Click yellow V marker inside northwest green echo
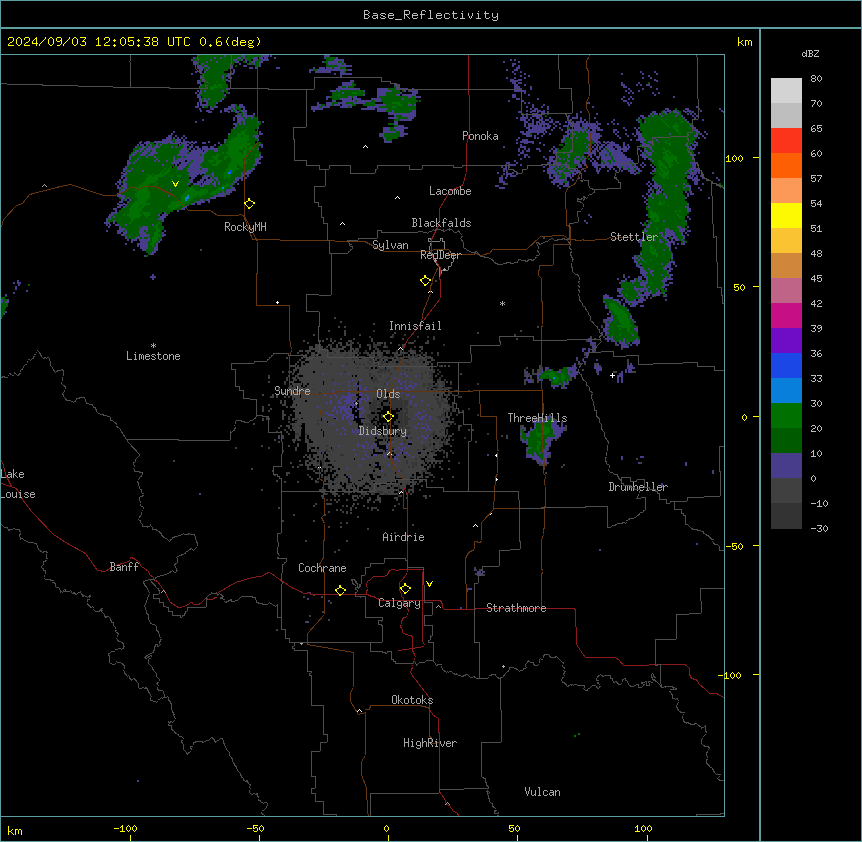Screen dimensions: 862x842 coord(175,184)
